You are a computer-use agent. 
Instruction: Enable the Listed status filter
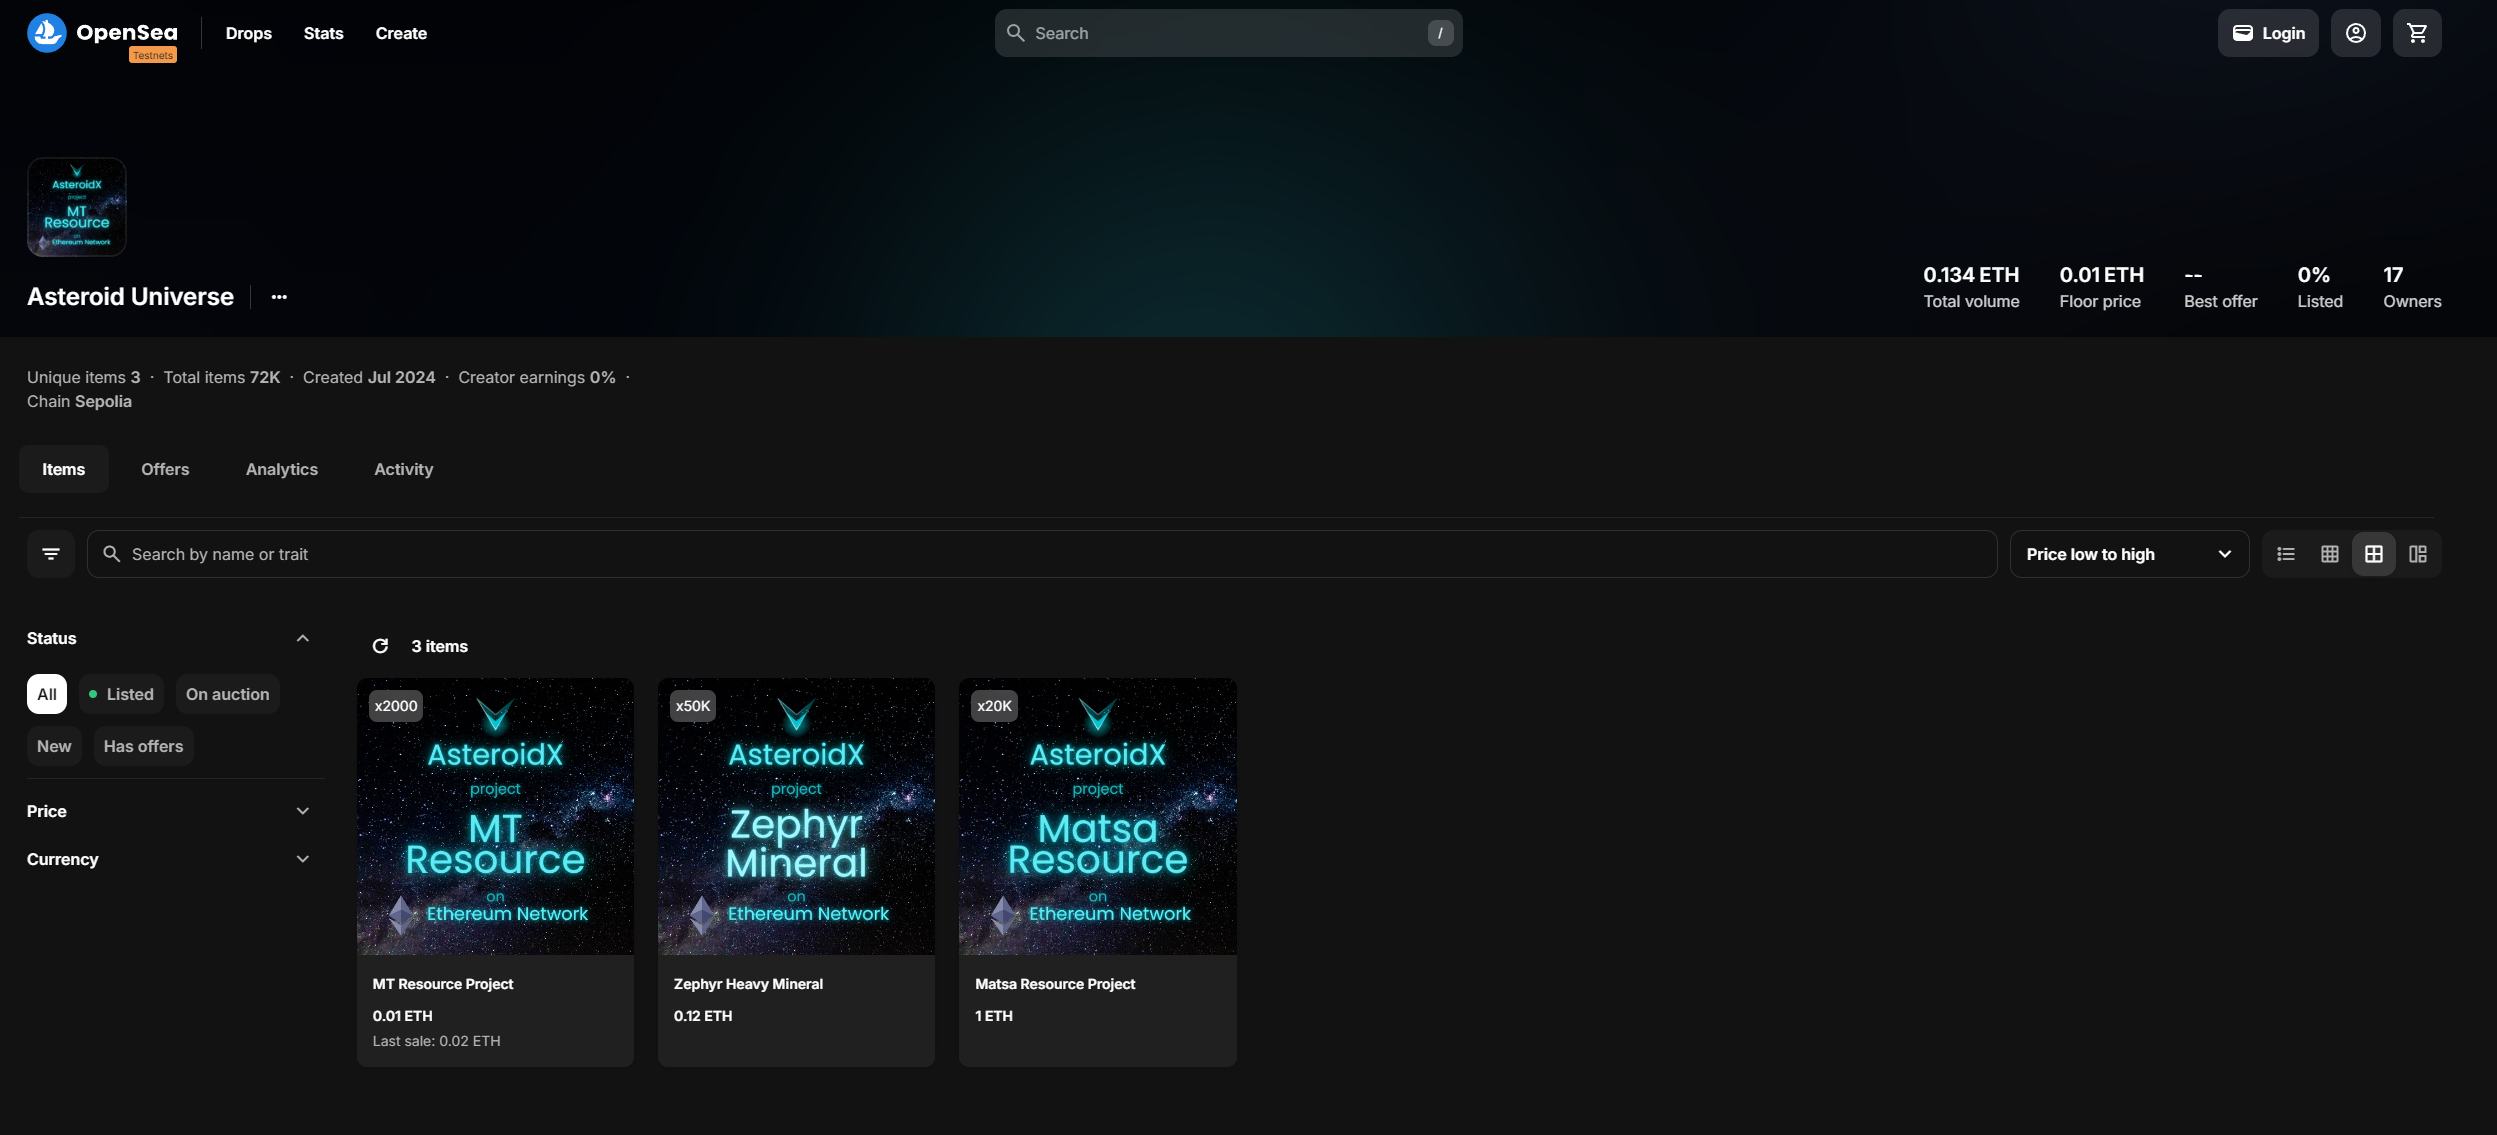121,694
